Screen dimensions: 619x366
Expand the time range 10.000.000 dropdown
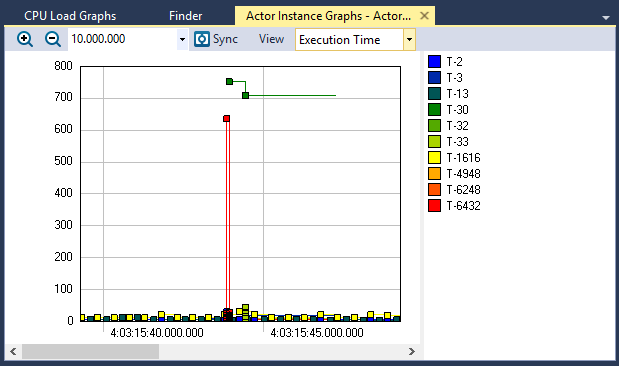[182, 39]
